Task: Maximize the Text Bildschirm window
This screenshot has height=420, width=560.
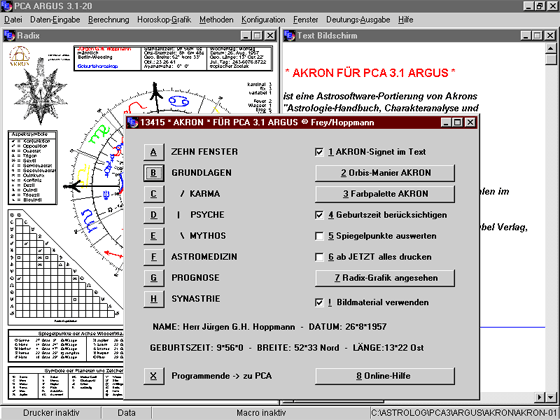Action: 537,36
